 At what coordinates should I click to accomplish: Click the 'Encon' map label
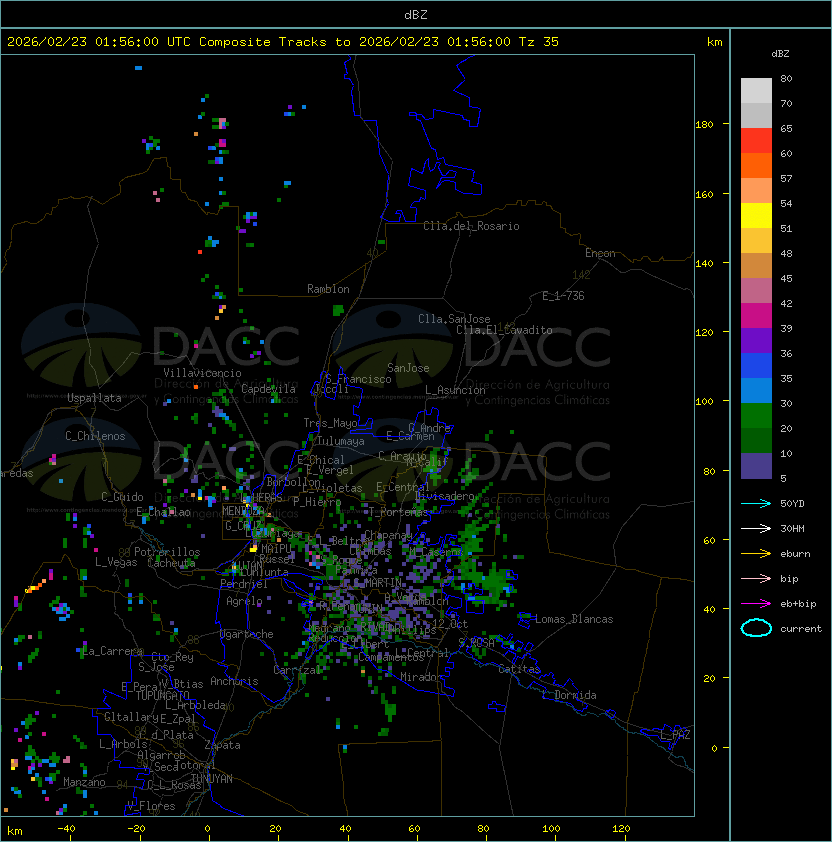coord(600,253)
